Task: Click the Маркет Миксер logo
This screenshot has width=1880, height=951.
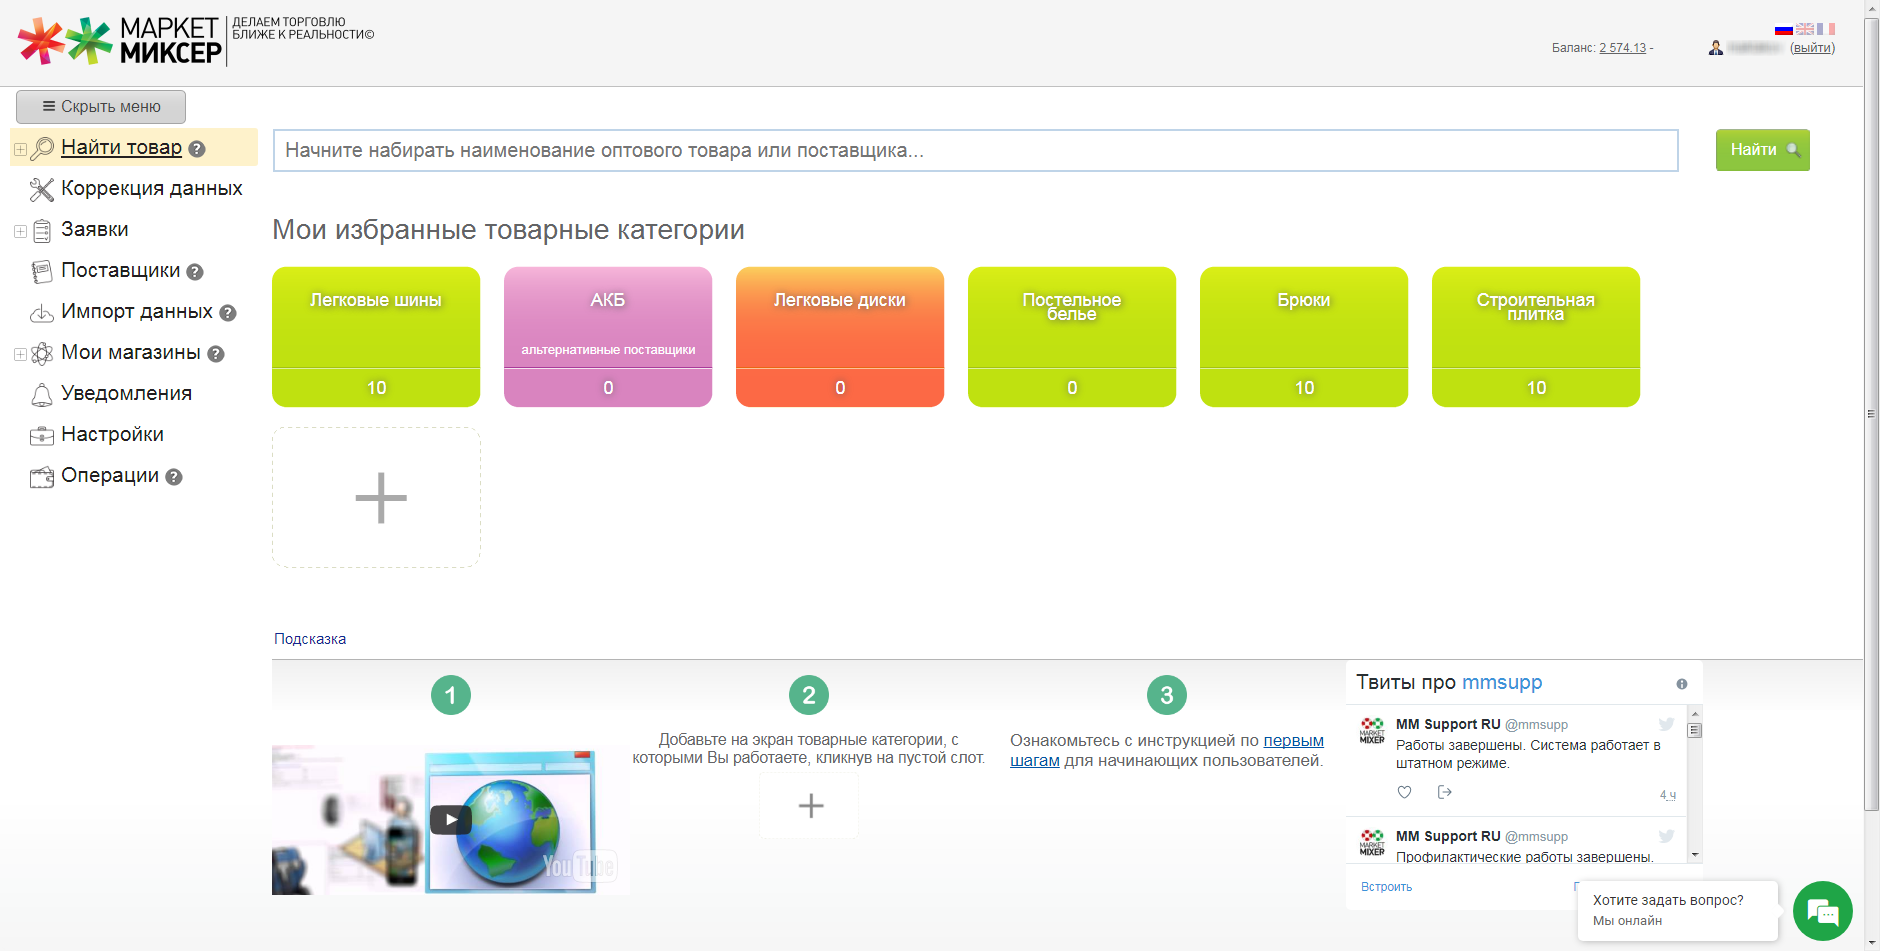Action: pos(120,41)
